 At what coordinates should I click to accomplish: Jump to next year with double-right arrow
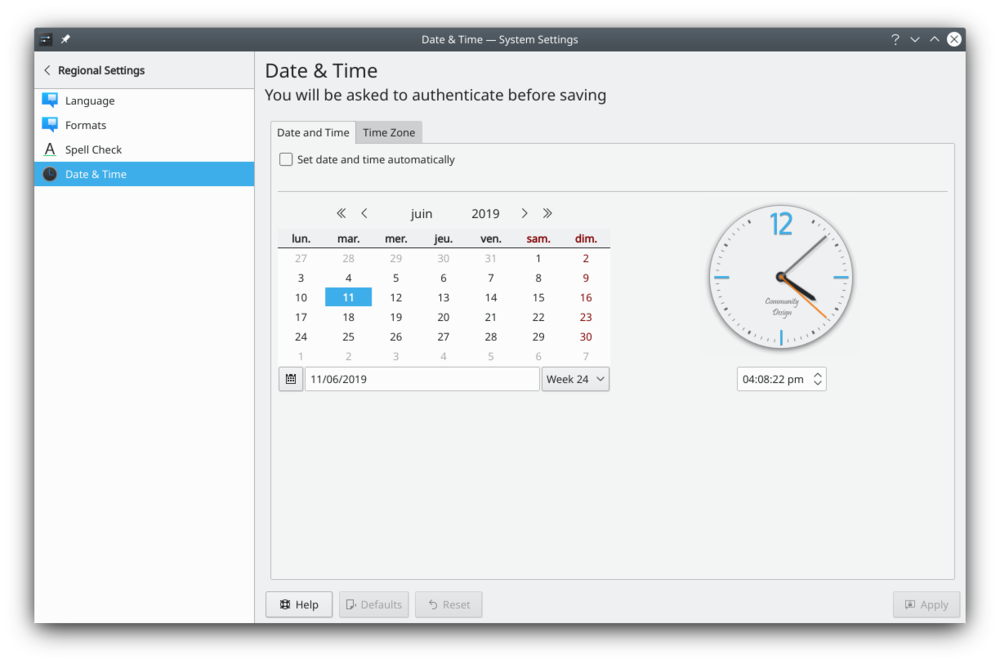click(547, 213)
